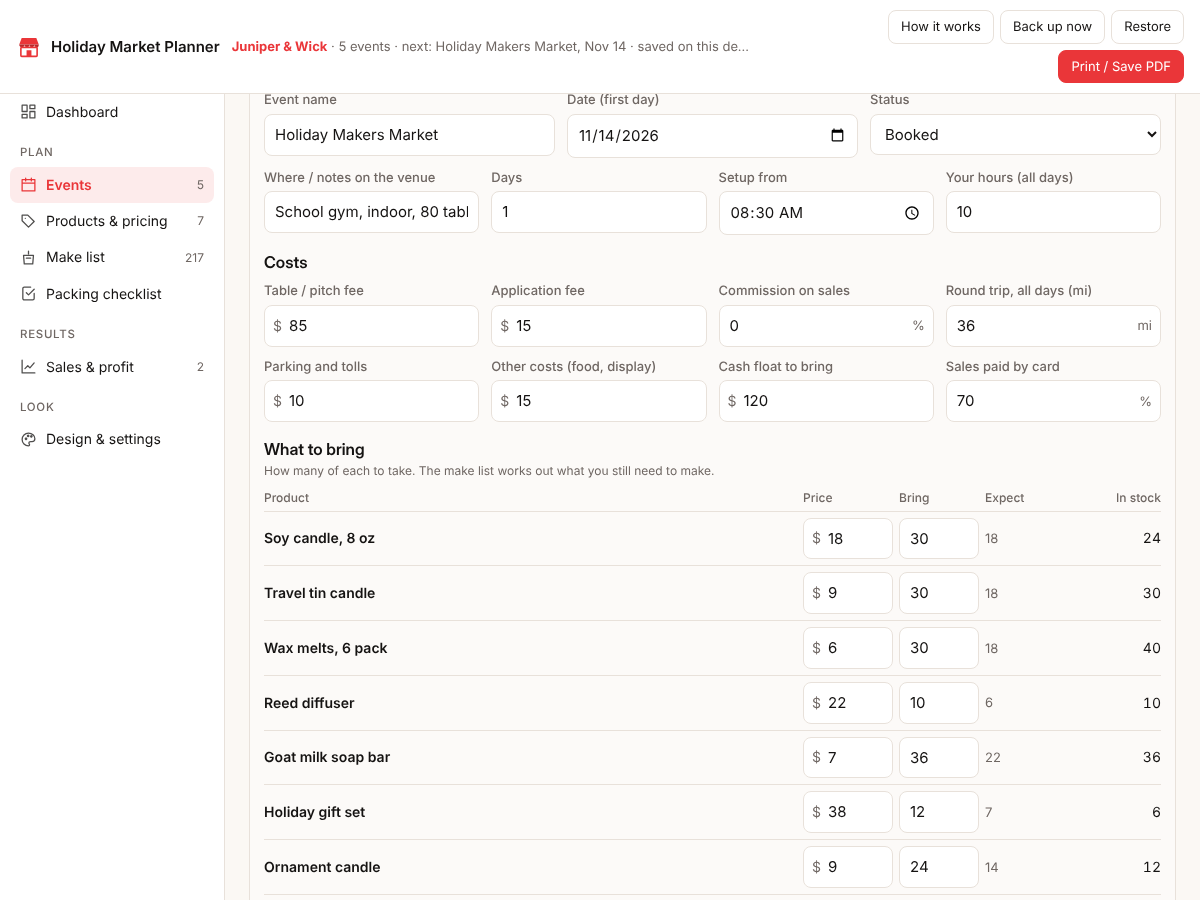This screenshot has height=900, width=1200.
Task: Click the Cash float to bring field
Action: point(826,401)
